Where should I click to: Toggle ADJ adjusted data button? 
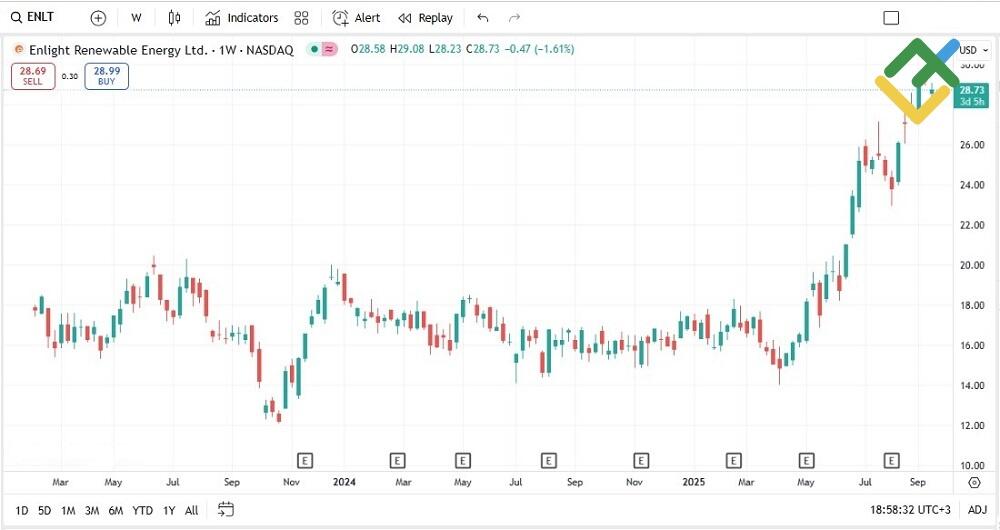(977, 510)
